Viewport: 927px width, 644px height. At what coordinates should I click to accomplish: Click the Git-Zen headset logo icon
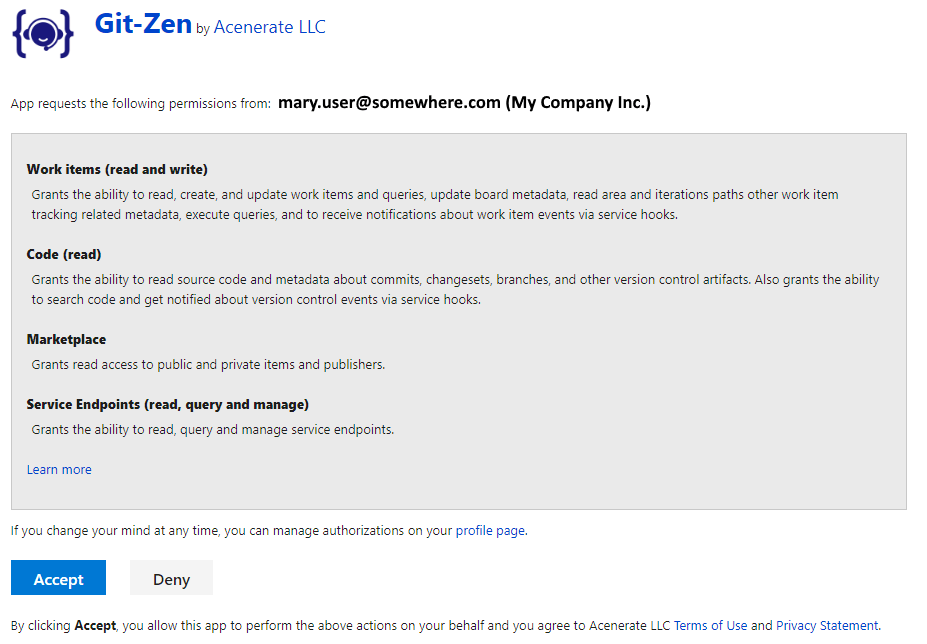point(42,33)
